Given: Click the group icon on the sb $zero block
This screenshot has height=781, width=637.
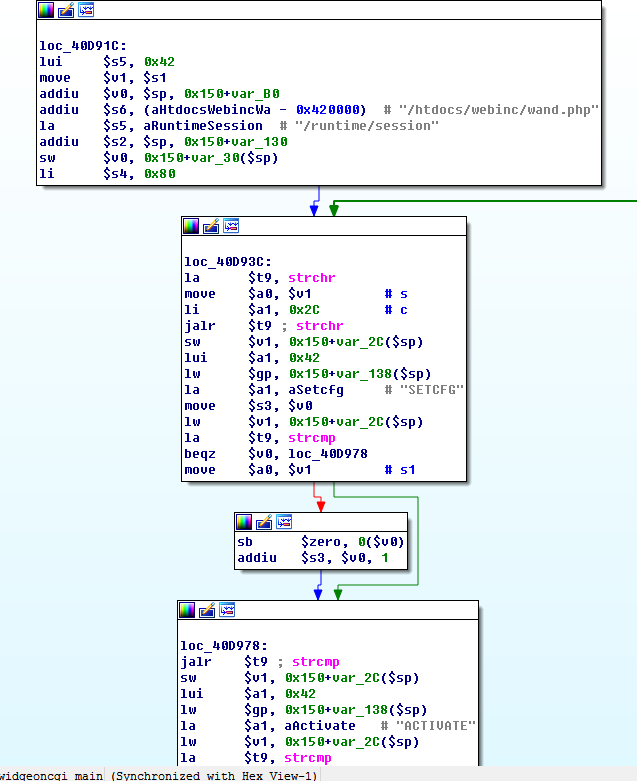Looking at the screenshot, I should tap(284, 522).
